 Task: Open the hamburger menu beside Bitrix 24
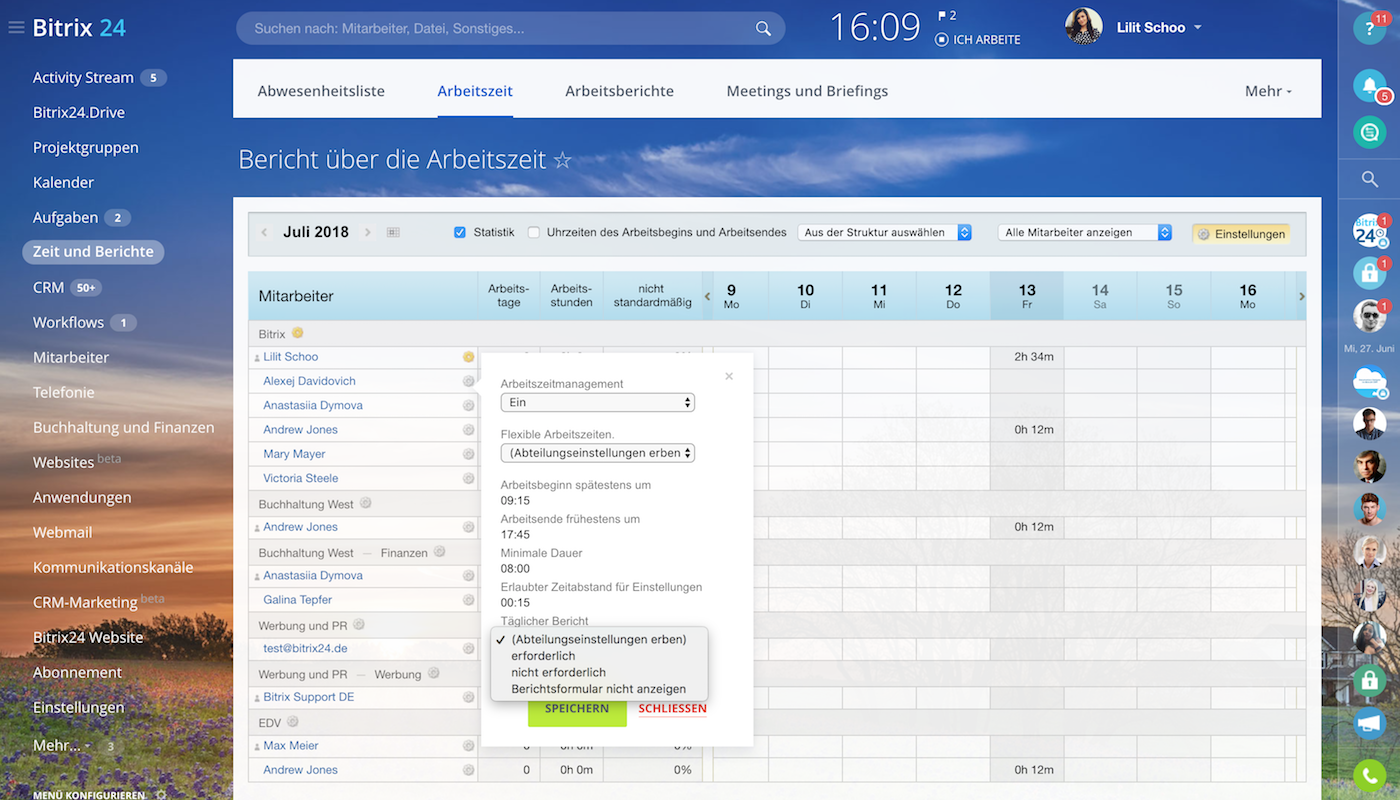16,27
